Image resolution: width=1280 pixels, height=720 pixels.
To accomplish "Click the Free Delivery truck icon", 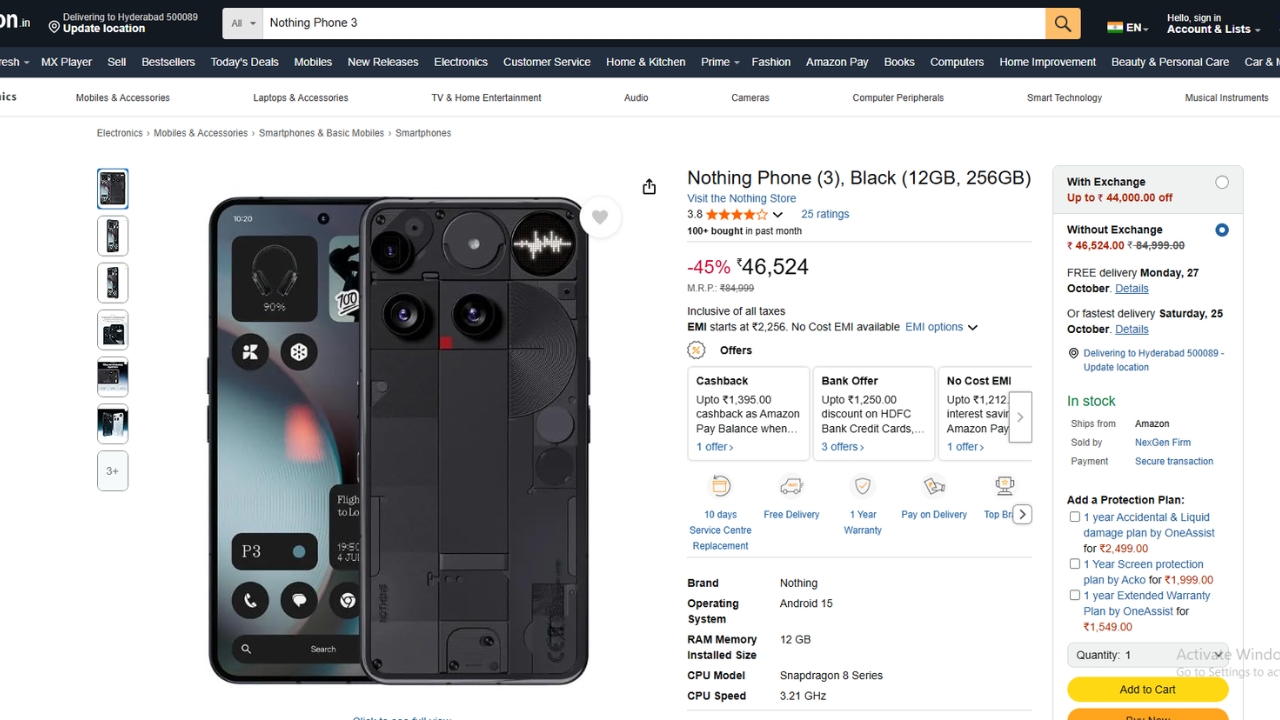I will tap(791, 487).
